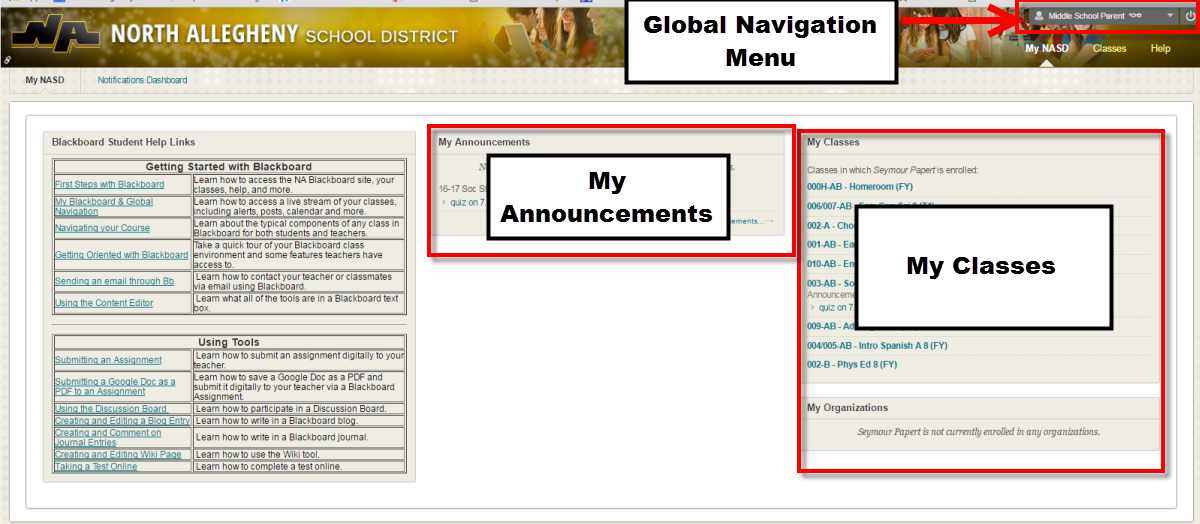
Task: Click 'Learn how to complete a test online.' text
Action: point(268,466)
